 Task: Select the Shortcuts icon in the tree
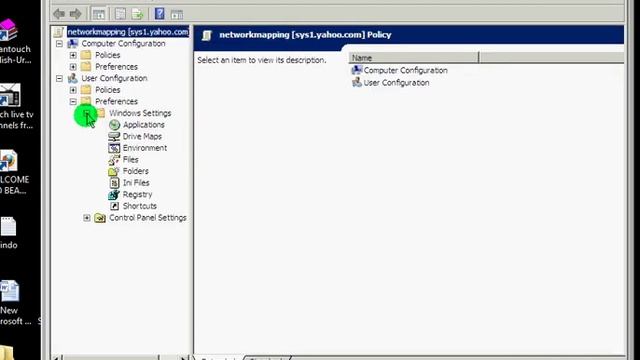pyautogui.click(x=115, y=206)
